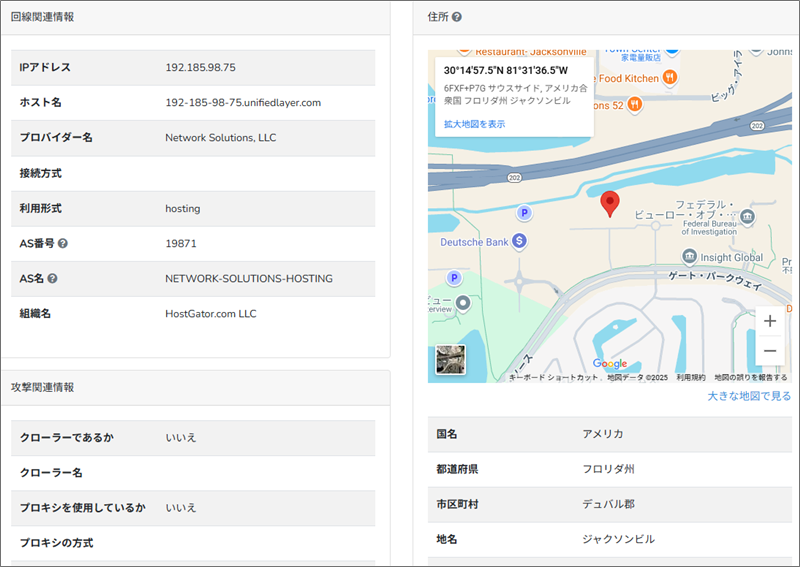Click the プロキシの方式 row label
The width and height of the screenshot is (800, 567).
point(56,543)
